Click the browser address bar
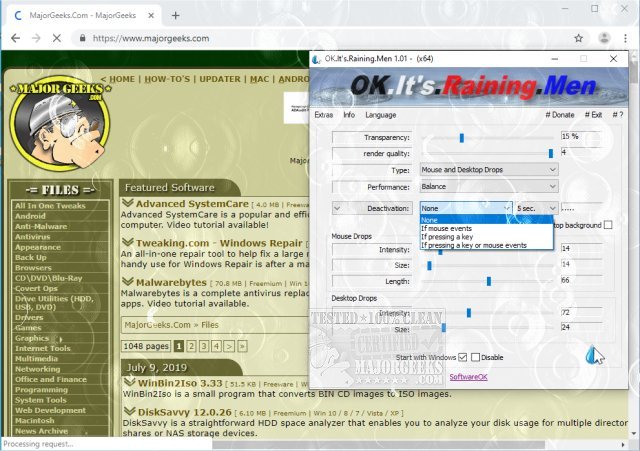Image resolution: width=640 pixels, height=451 pixels. (x=330, y=38)
